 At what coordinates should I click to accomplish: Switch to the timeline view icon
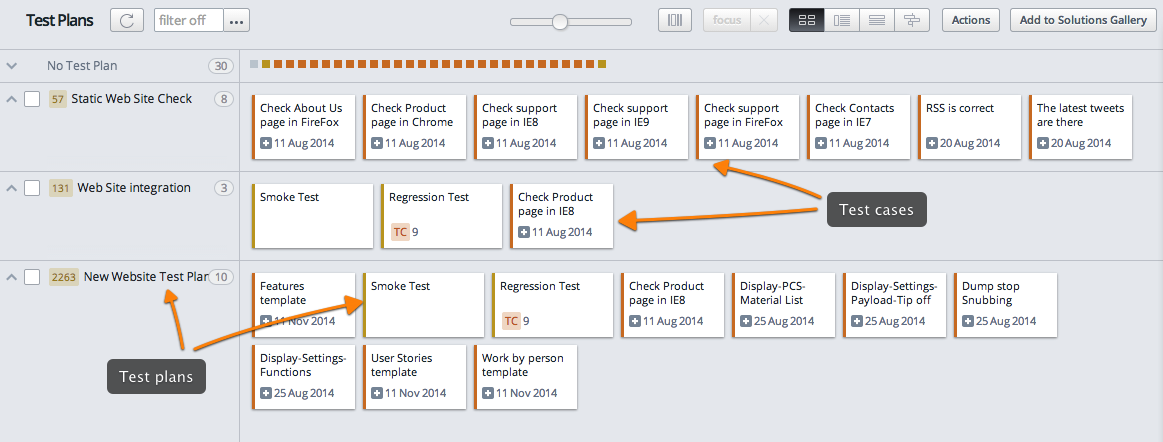(x=912, y=21)
